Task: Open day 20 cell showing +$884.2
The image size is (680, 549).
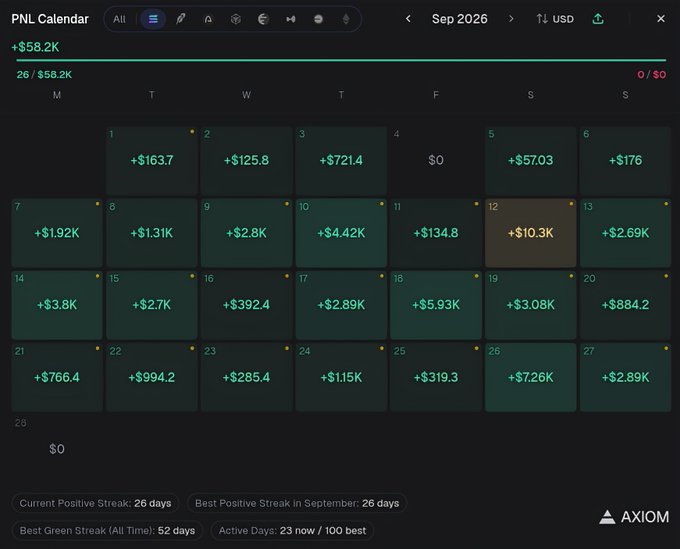Action: (625, 305)
